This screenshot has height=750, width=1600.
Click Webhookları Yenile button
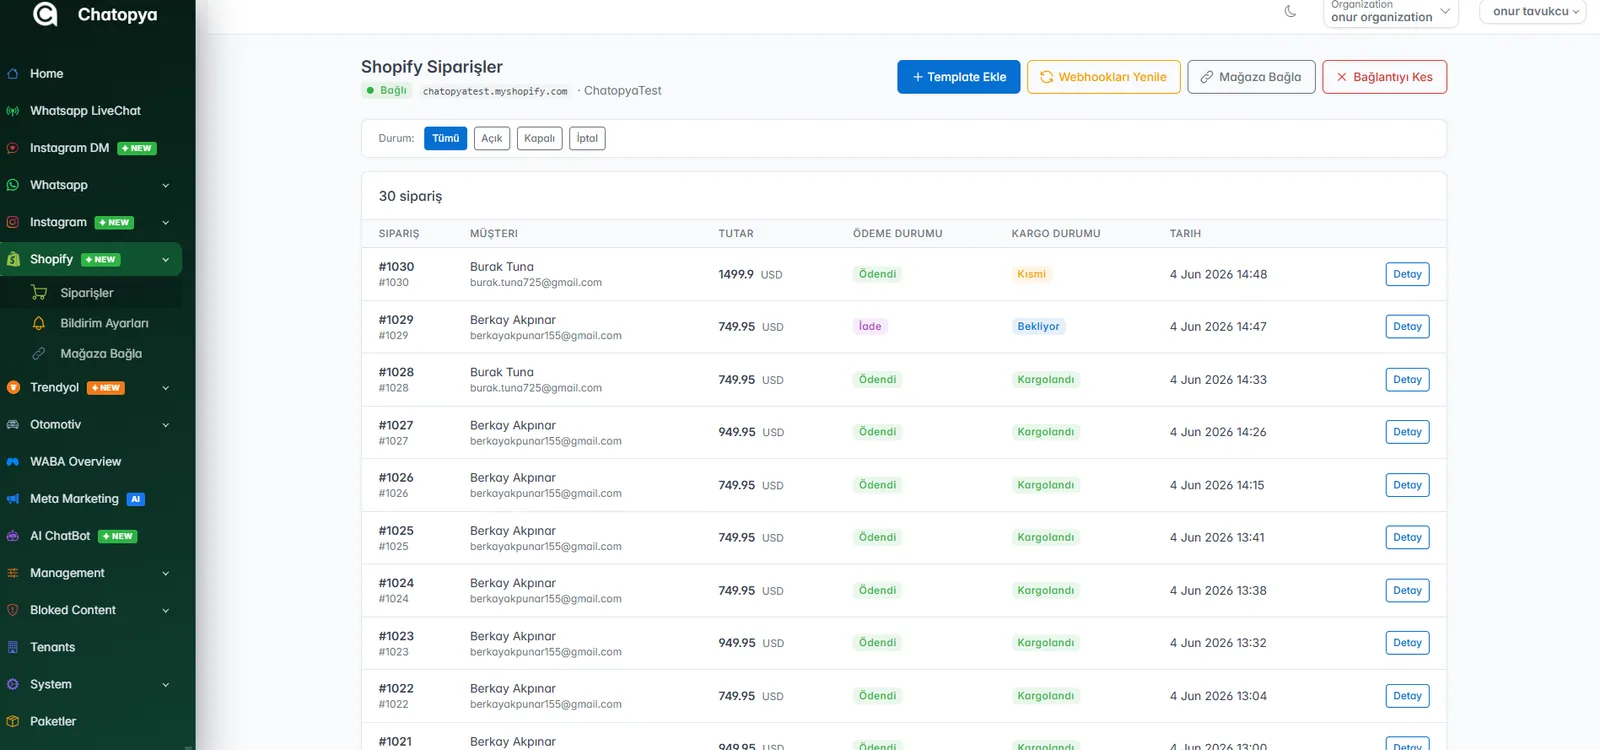(1104, 77)
